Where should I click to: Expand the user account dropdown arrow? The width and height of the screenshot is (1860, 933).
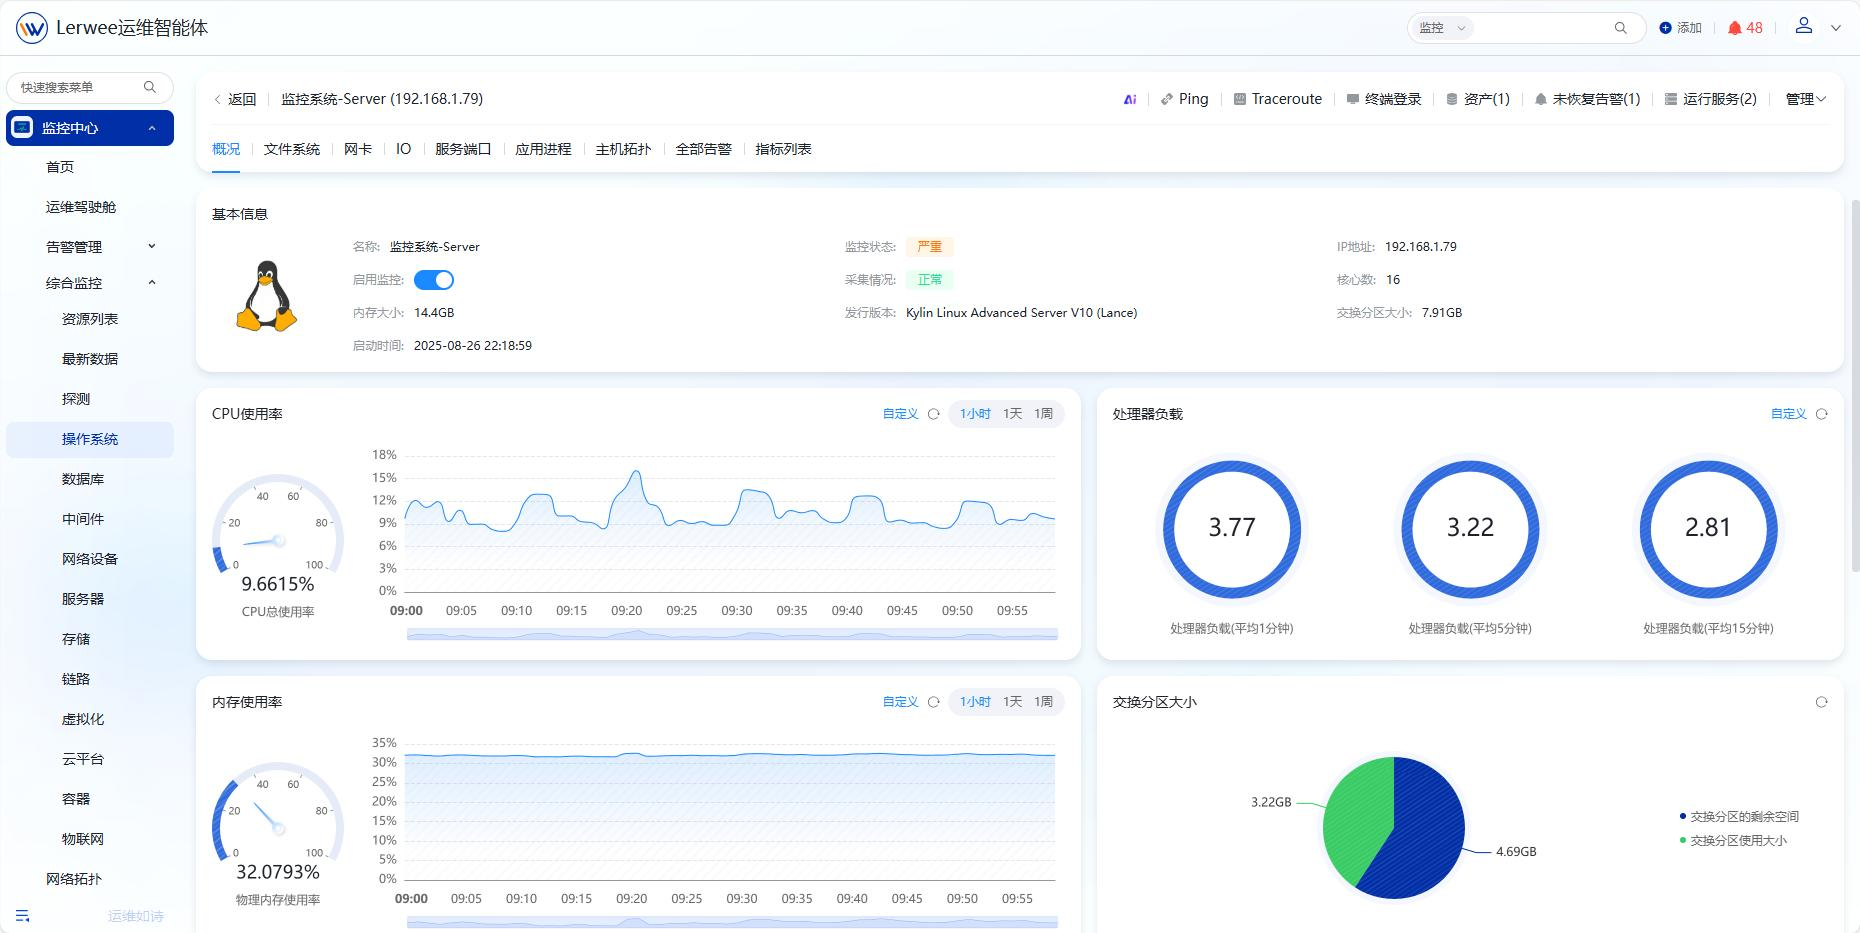click(1836, 28)
